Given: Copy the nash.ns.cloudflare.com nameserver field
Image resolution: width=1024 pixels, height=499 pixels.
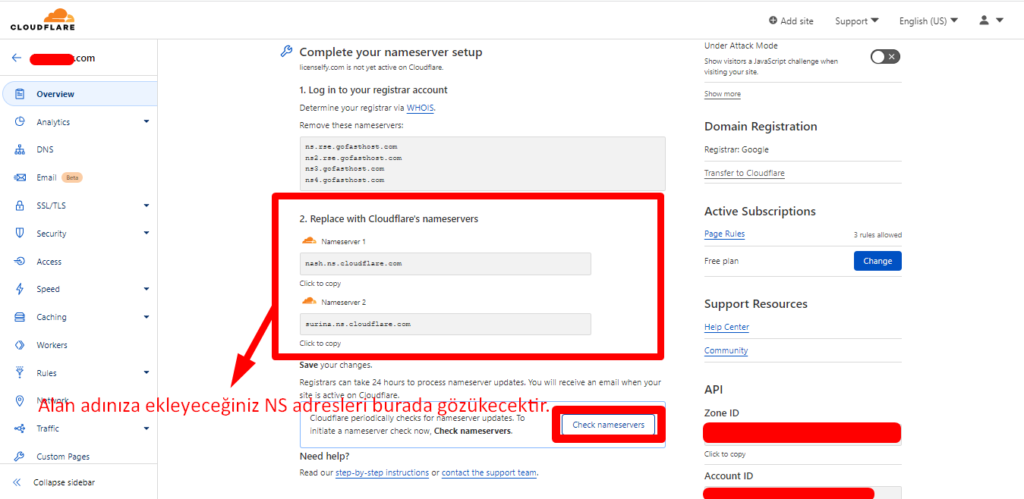Looking at the screenshot, I should tap(445, 264).
